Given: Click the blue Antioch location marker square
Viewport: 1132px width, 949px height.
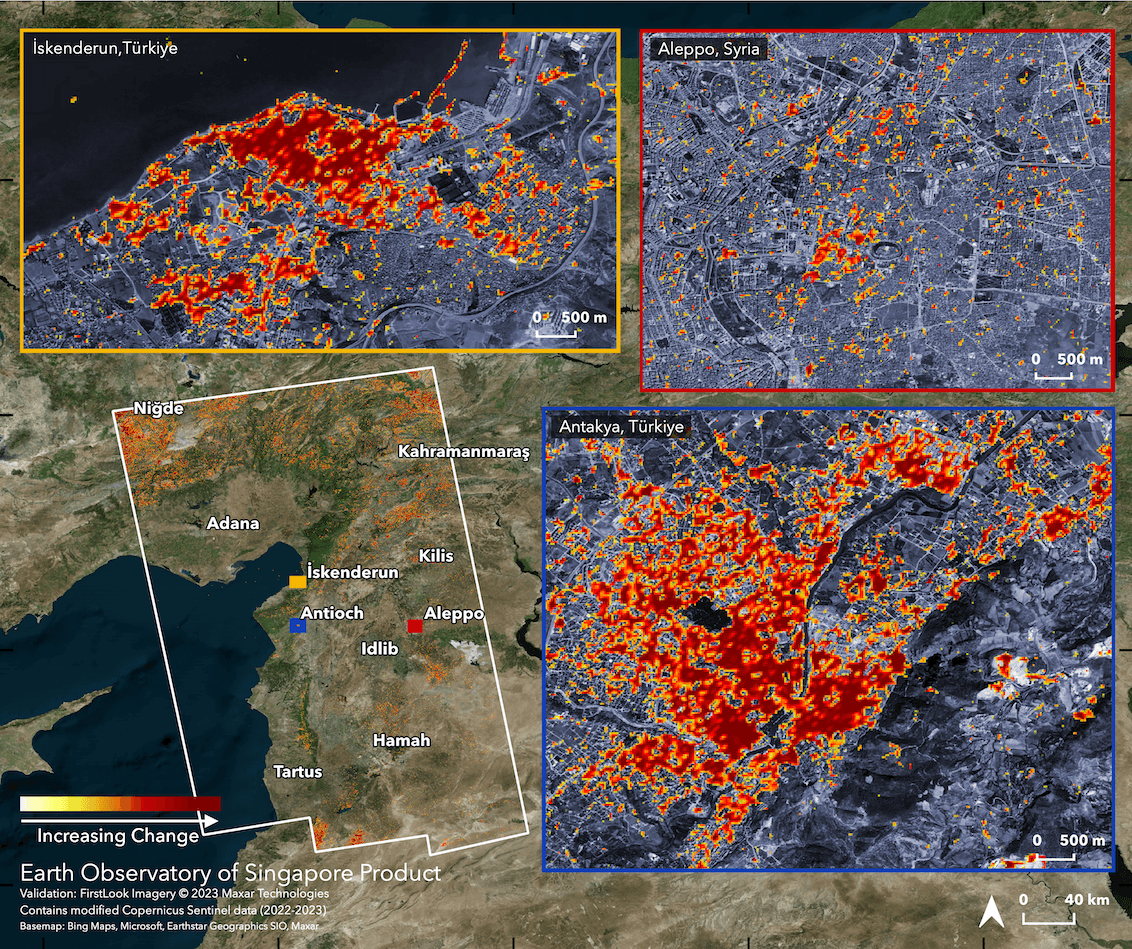Looking at the screenshot, I should coord(296,625).
